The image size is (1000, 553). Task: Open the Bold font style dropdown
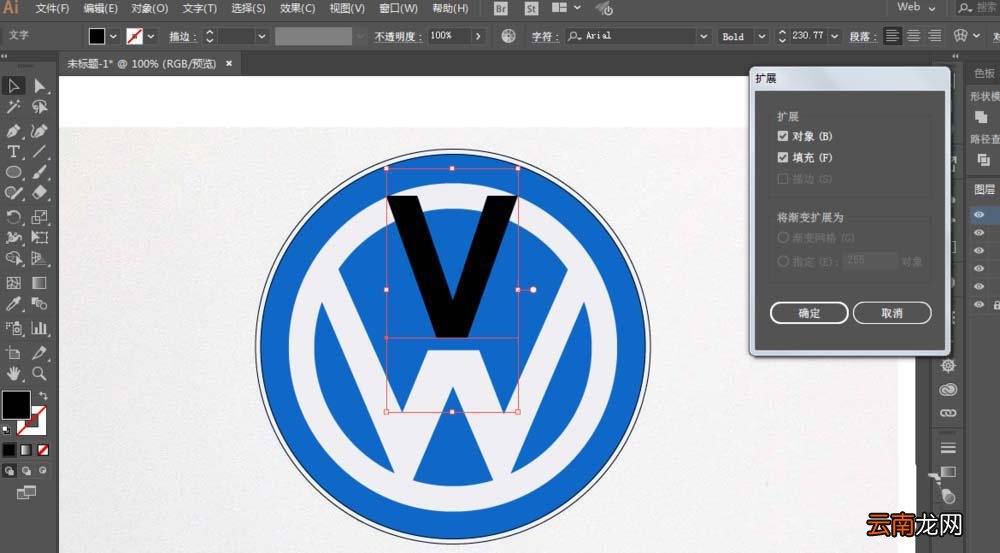click(761, 36)
